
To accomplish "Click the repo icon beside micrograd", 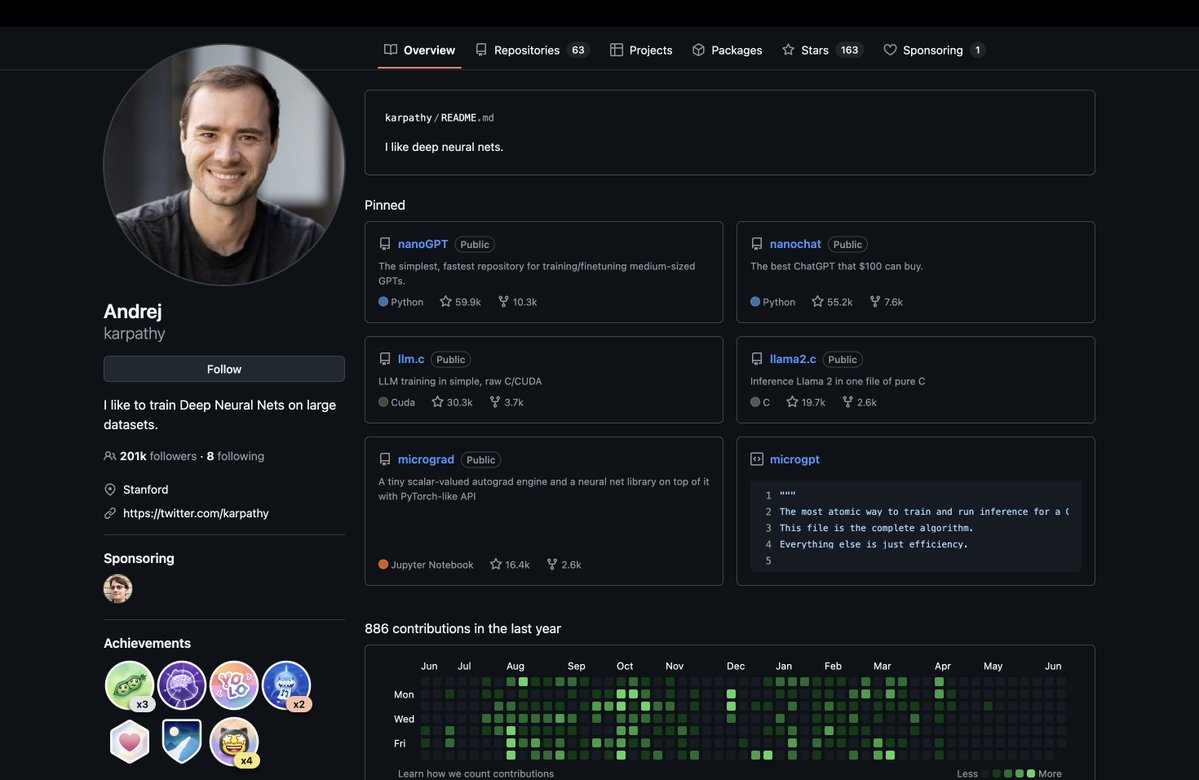I will click(385, 459).
